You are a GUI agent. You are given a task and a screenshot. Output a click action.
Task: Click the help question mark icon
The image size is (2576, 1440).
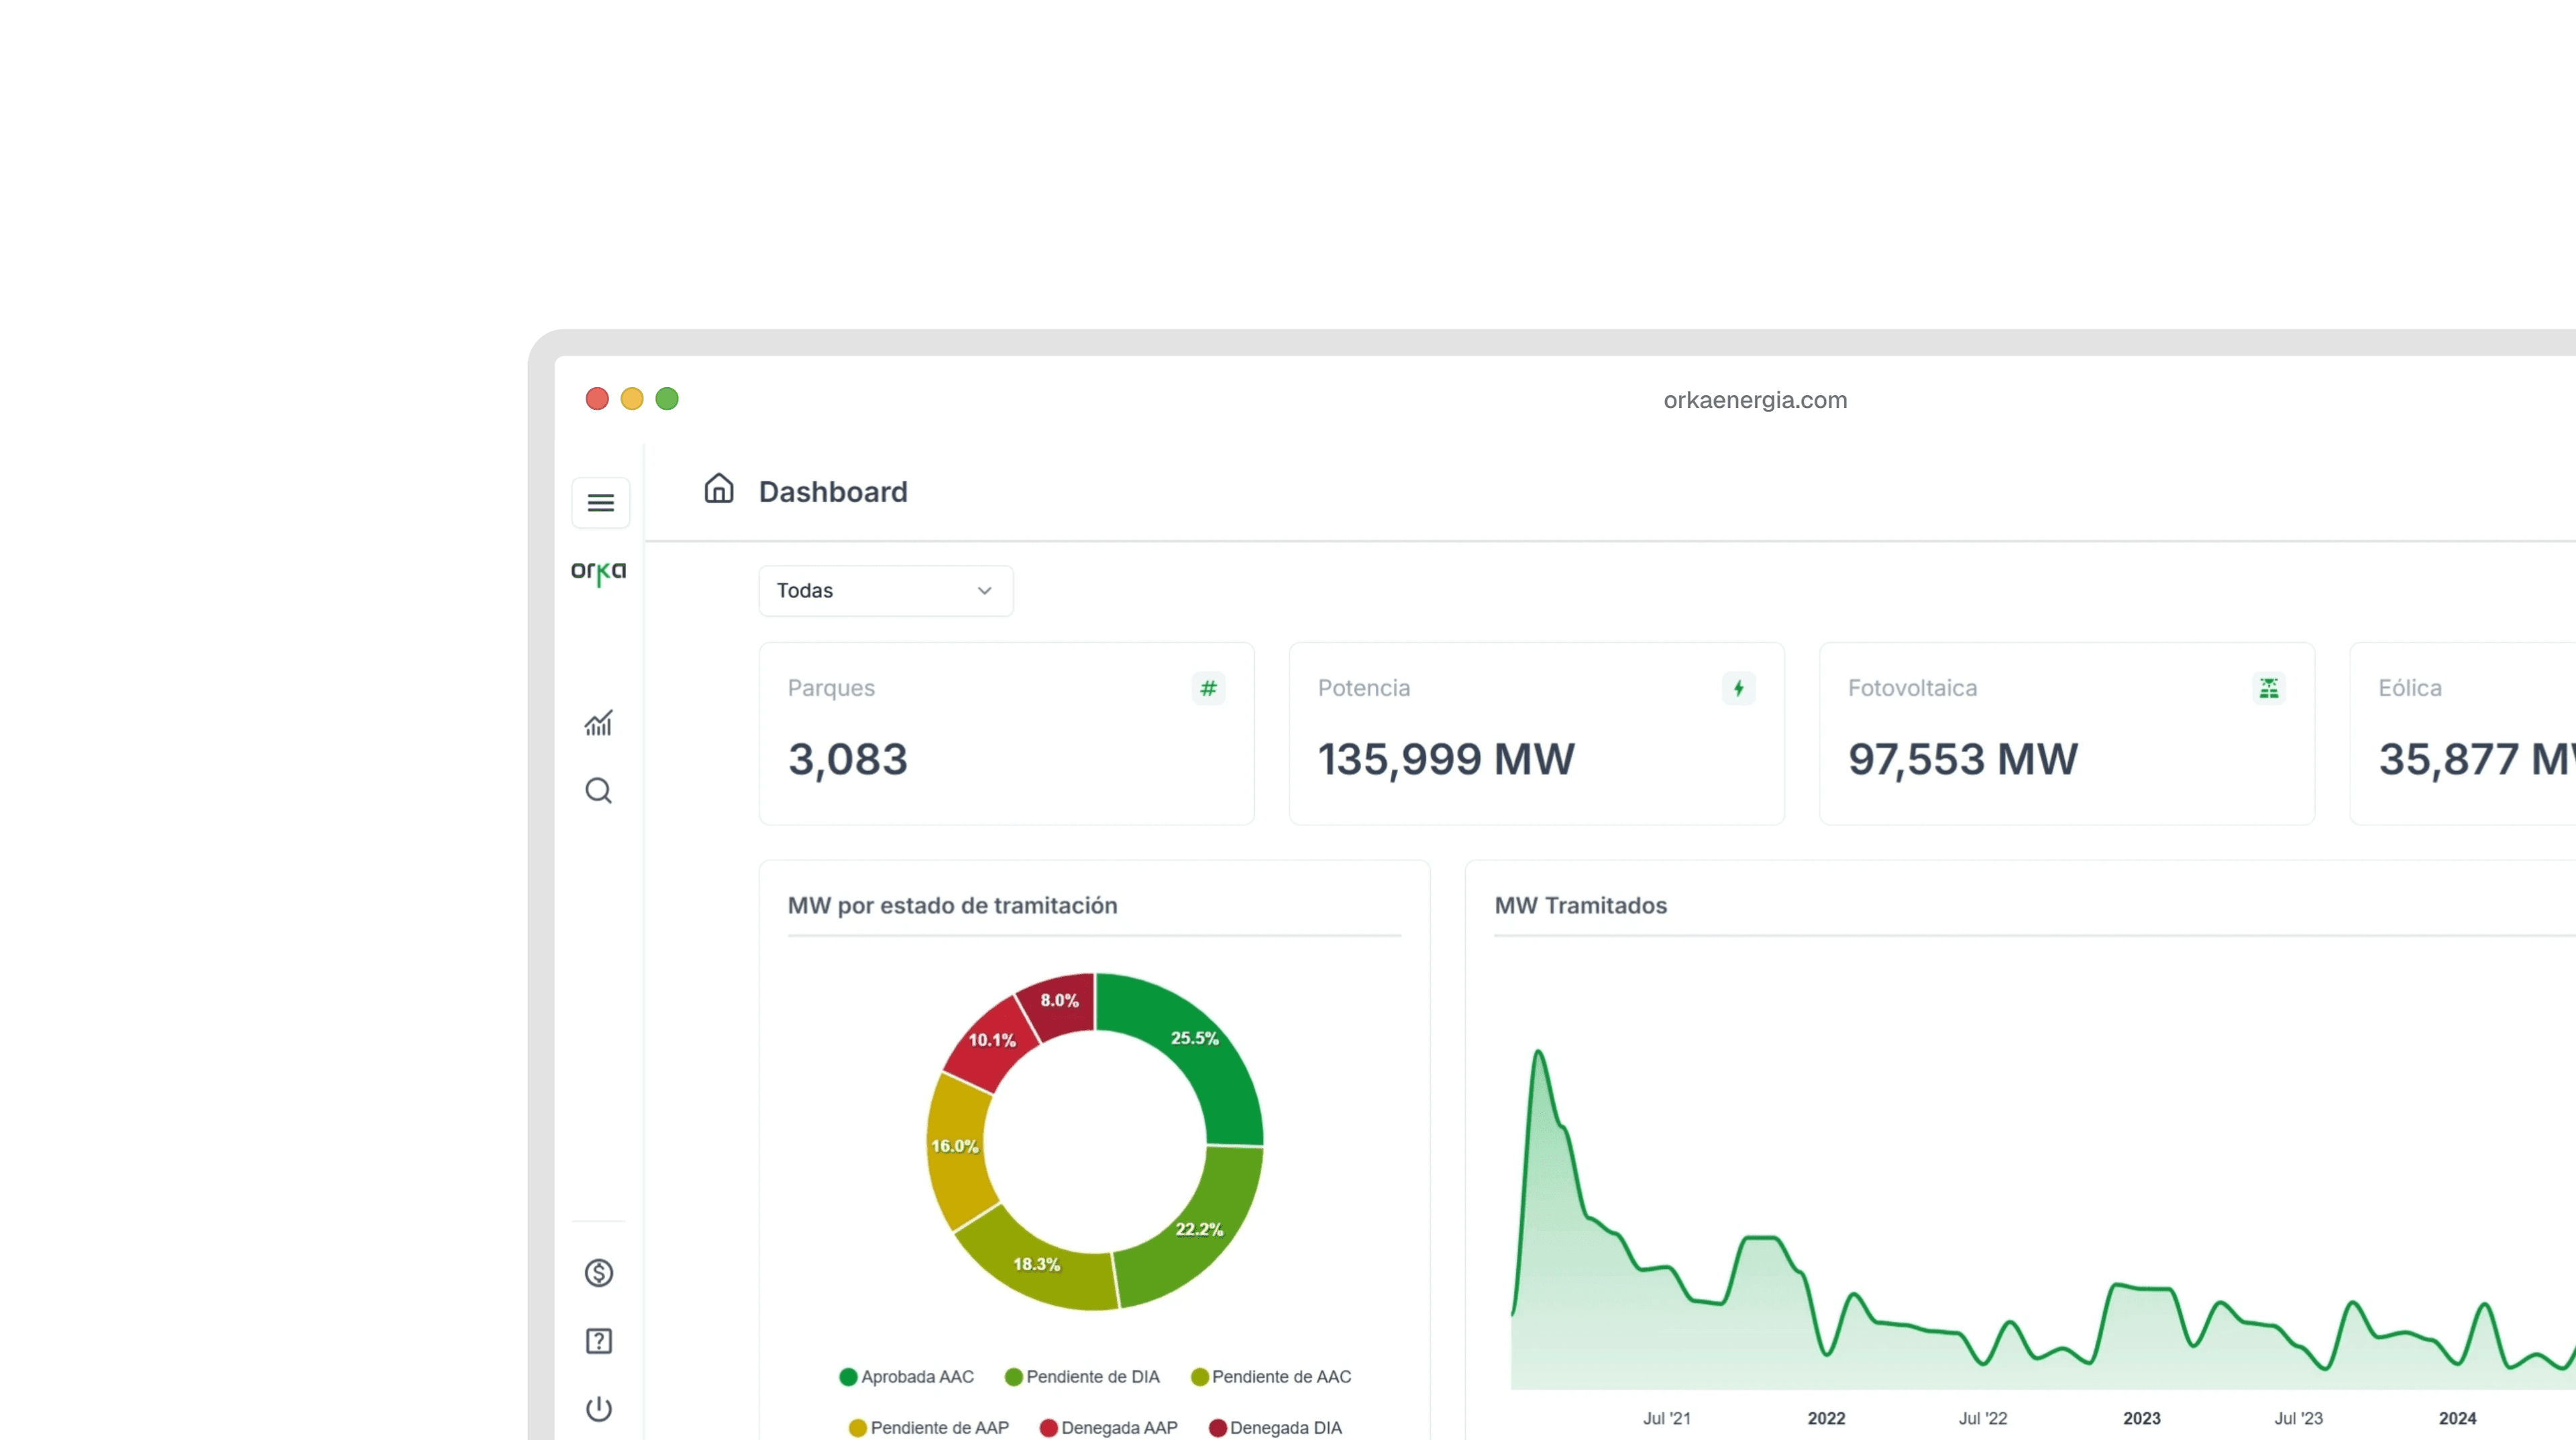598,1341
